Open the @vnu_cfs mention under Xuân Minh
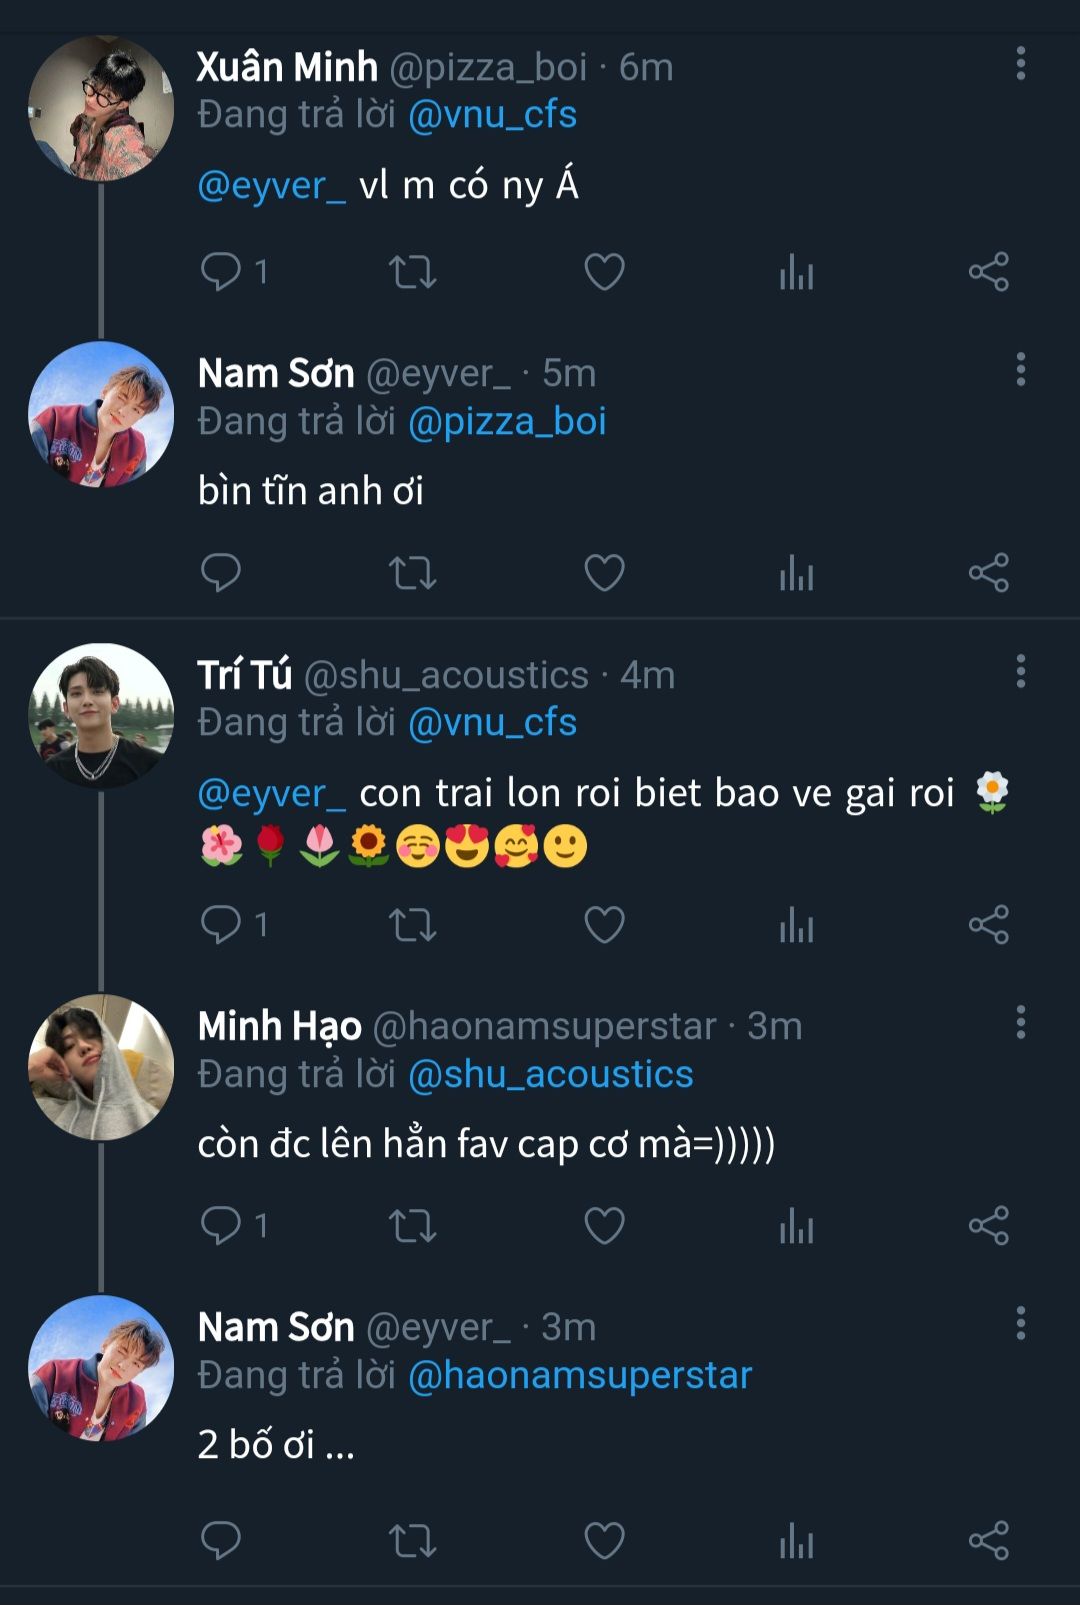The width and height of the screenshot is (1080, 1605). tap(492, 115)
